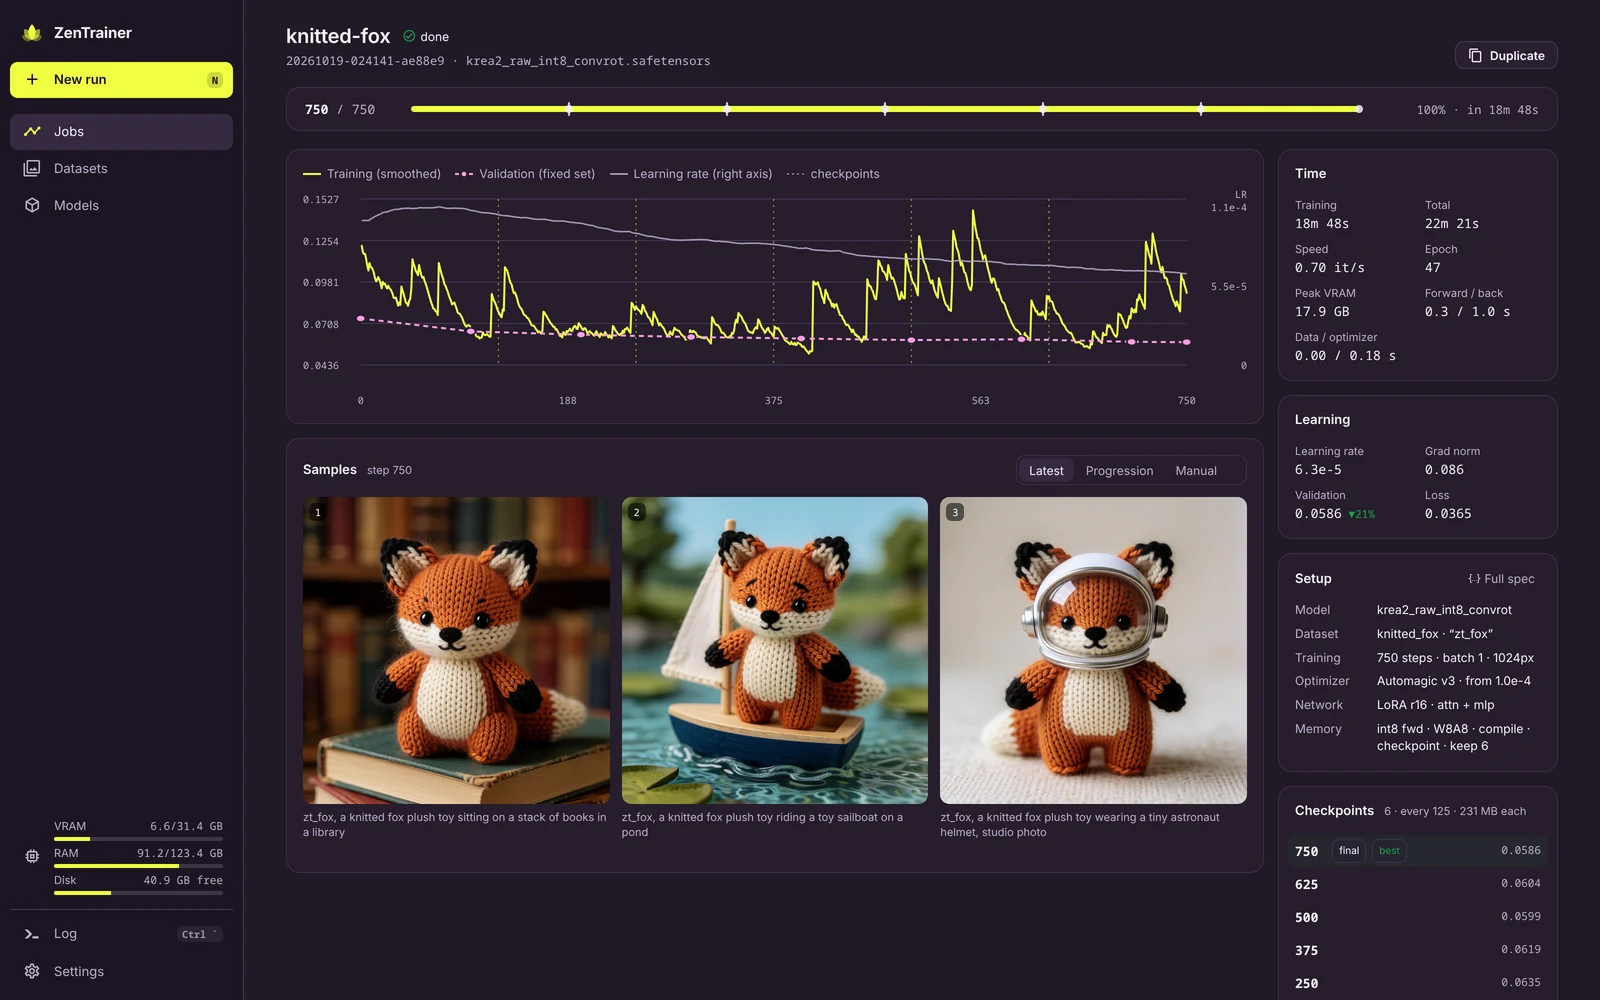Click the hardware chip icon beside RAM
This screenshot has height=1000, width=1600.
[32, 856]
